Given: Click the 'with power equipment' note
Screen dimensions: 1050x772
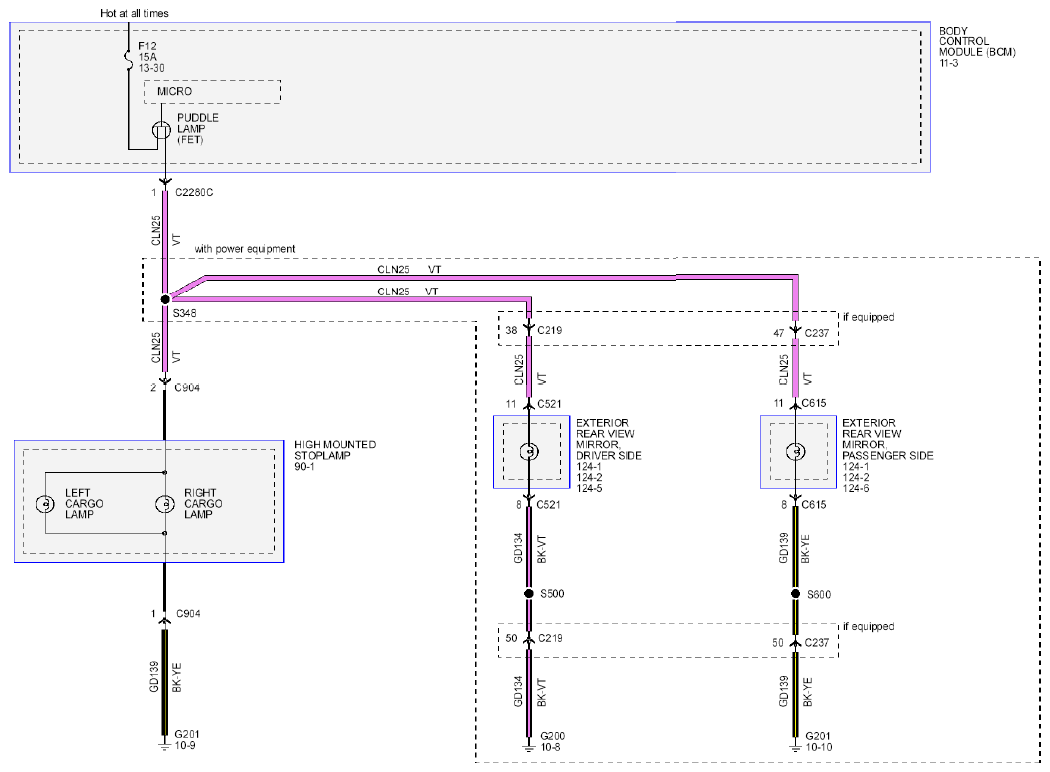Looking at the screenshot, I should 244,248.
